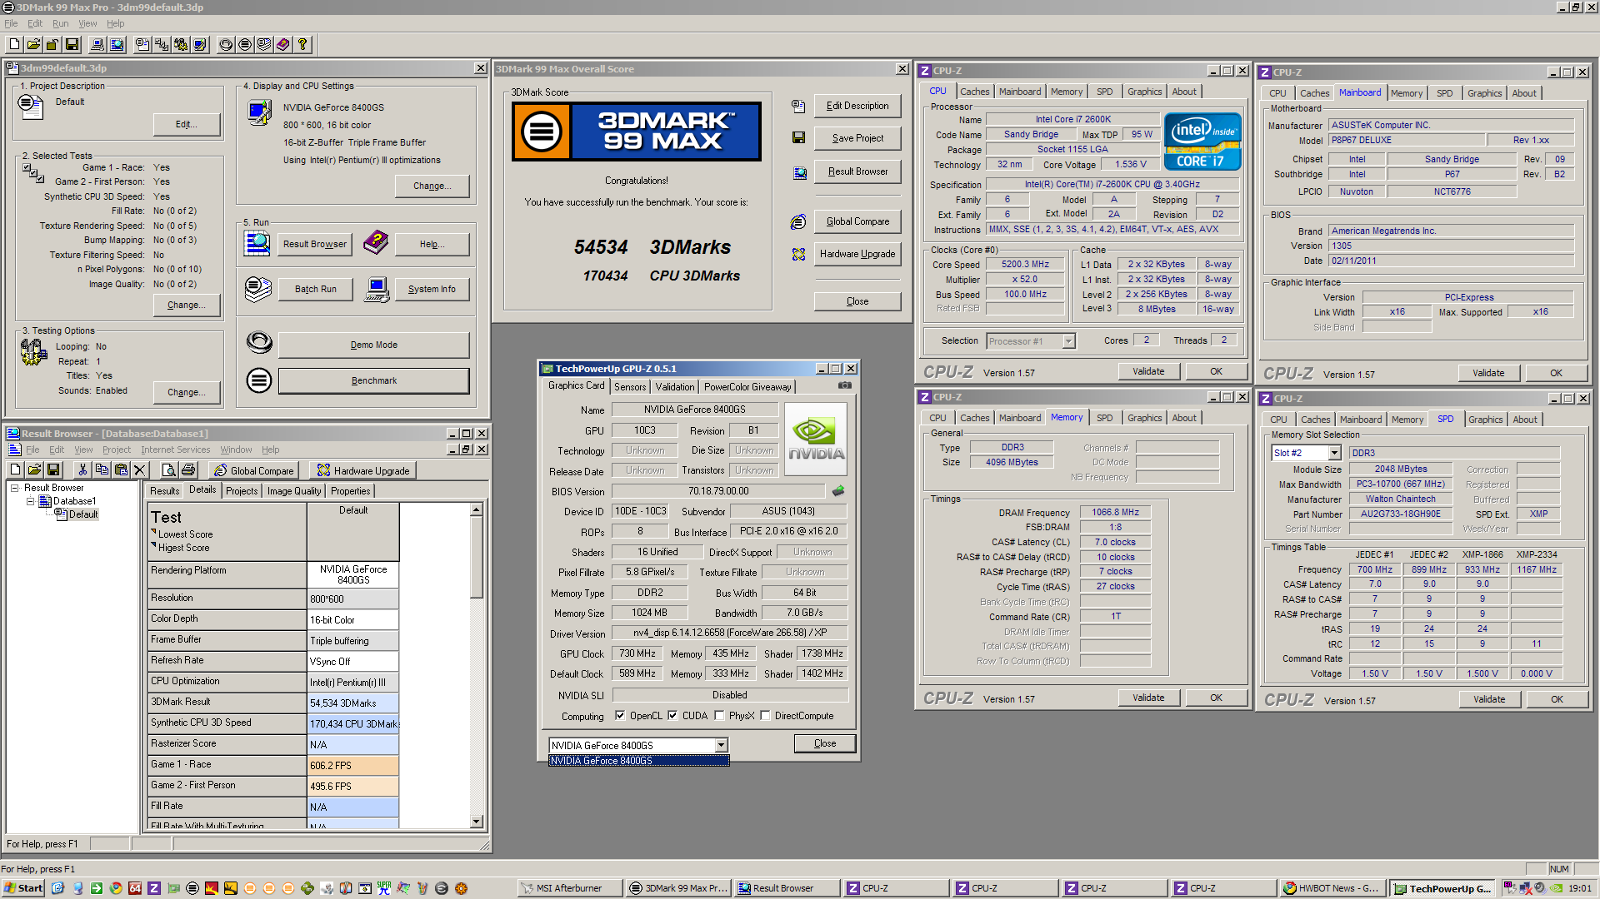
Task: Click Open project folder icon in 3DMark toolbar
Action: click(33, 44)
